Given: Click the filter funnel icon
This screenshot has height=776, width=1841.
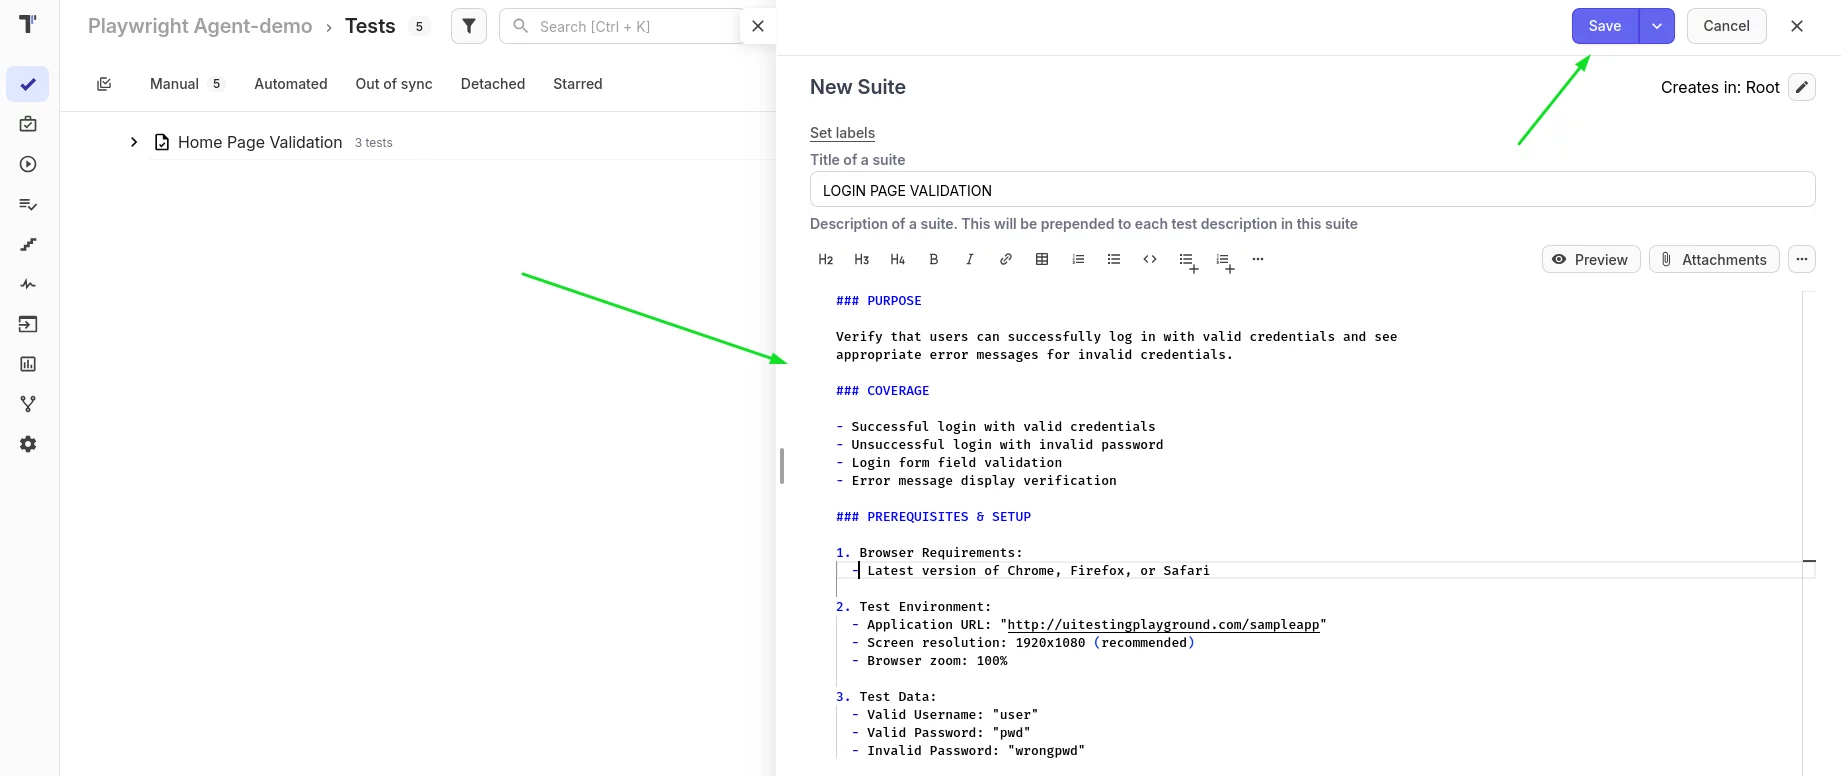Looking at the screenshot, I should click(x=468, y=26).
